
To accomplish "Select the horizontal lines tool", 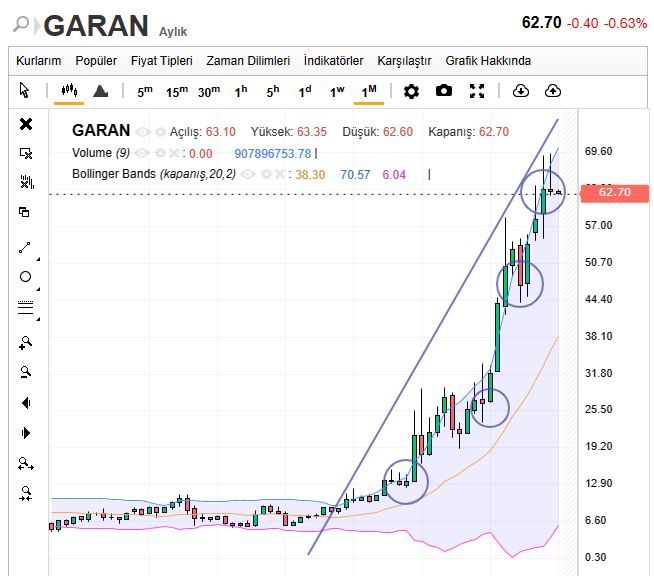I will click(25, 307).
